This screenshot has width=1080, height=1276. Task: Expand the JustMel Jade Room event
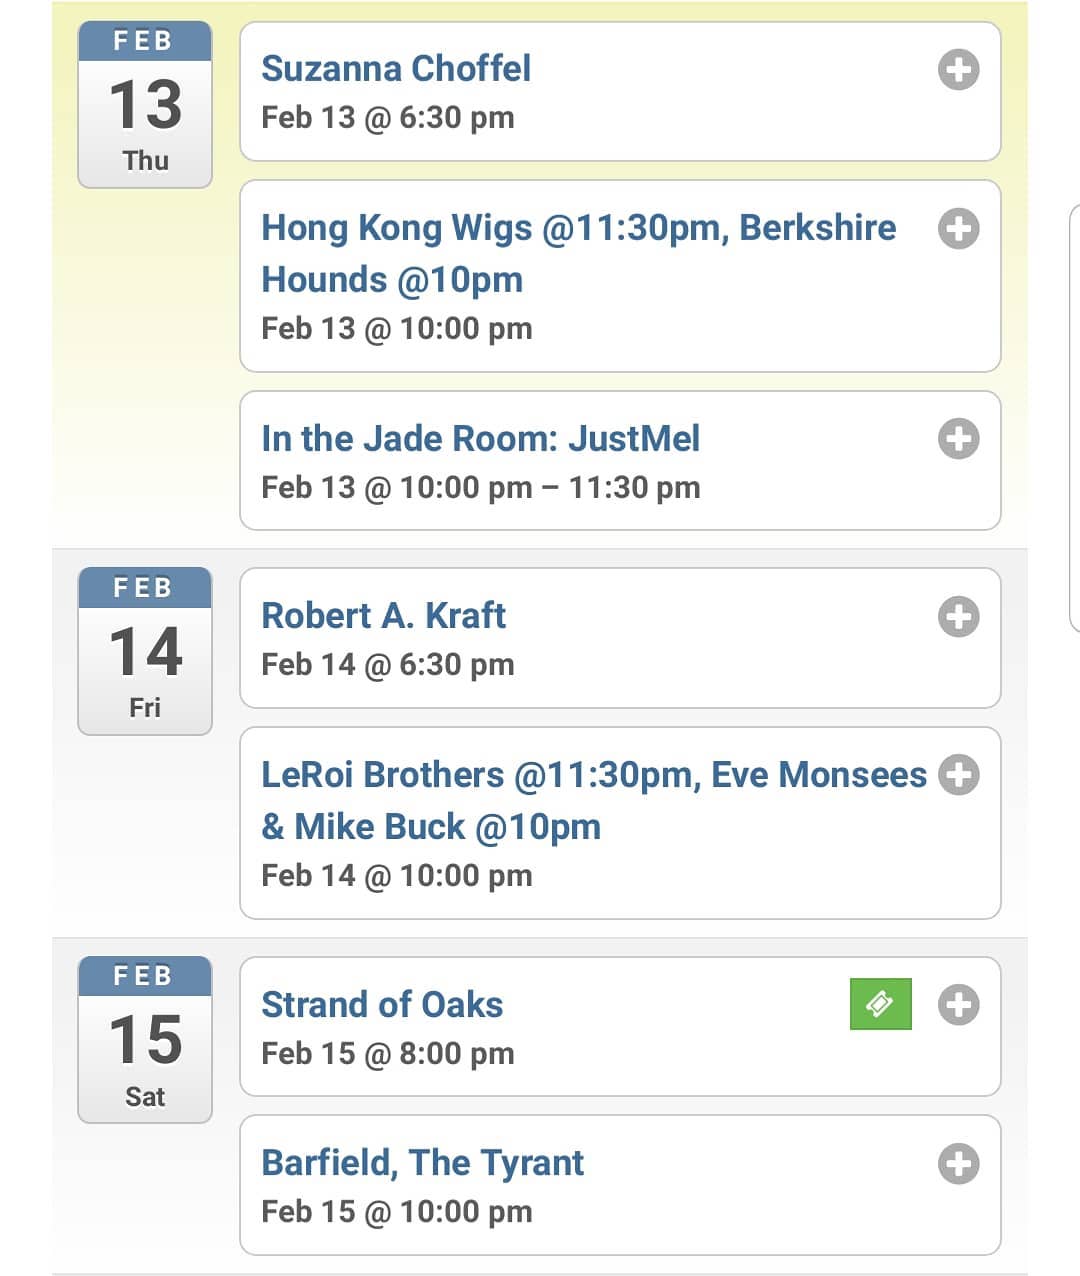[x=958, y=439]
